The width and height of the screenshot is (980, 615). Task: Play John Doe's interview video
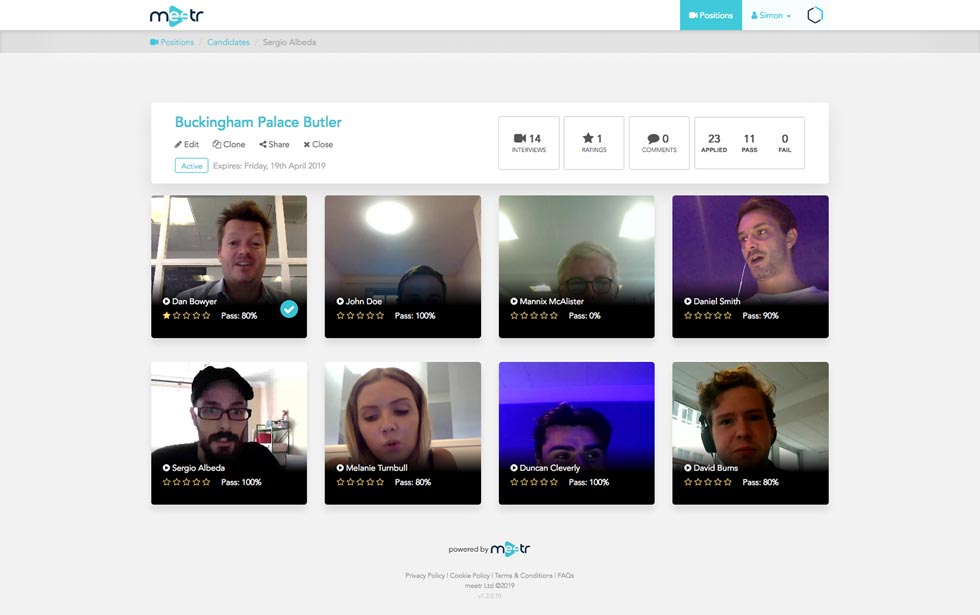(x=340, y=301)
